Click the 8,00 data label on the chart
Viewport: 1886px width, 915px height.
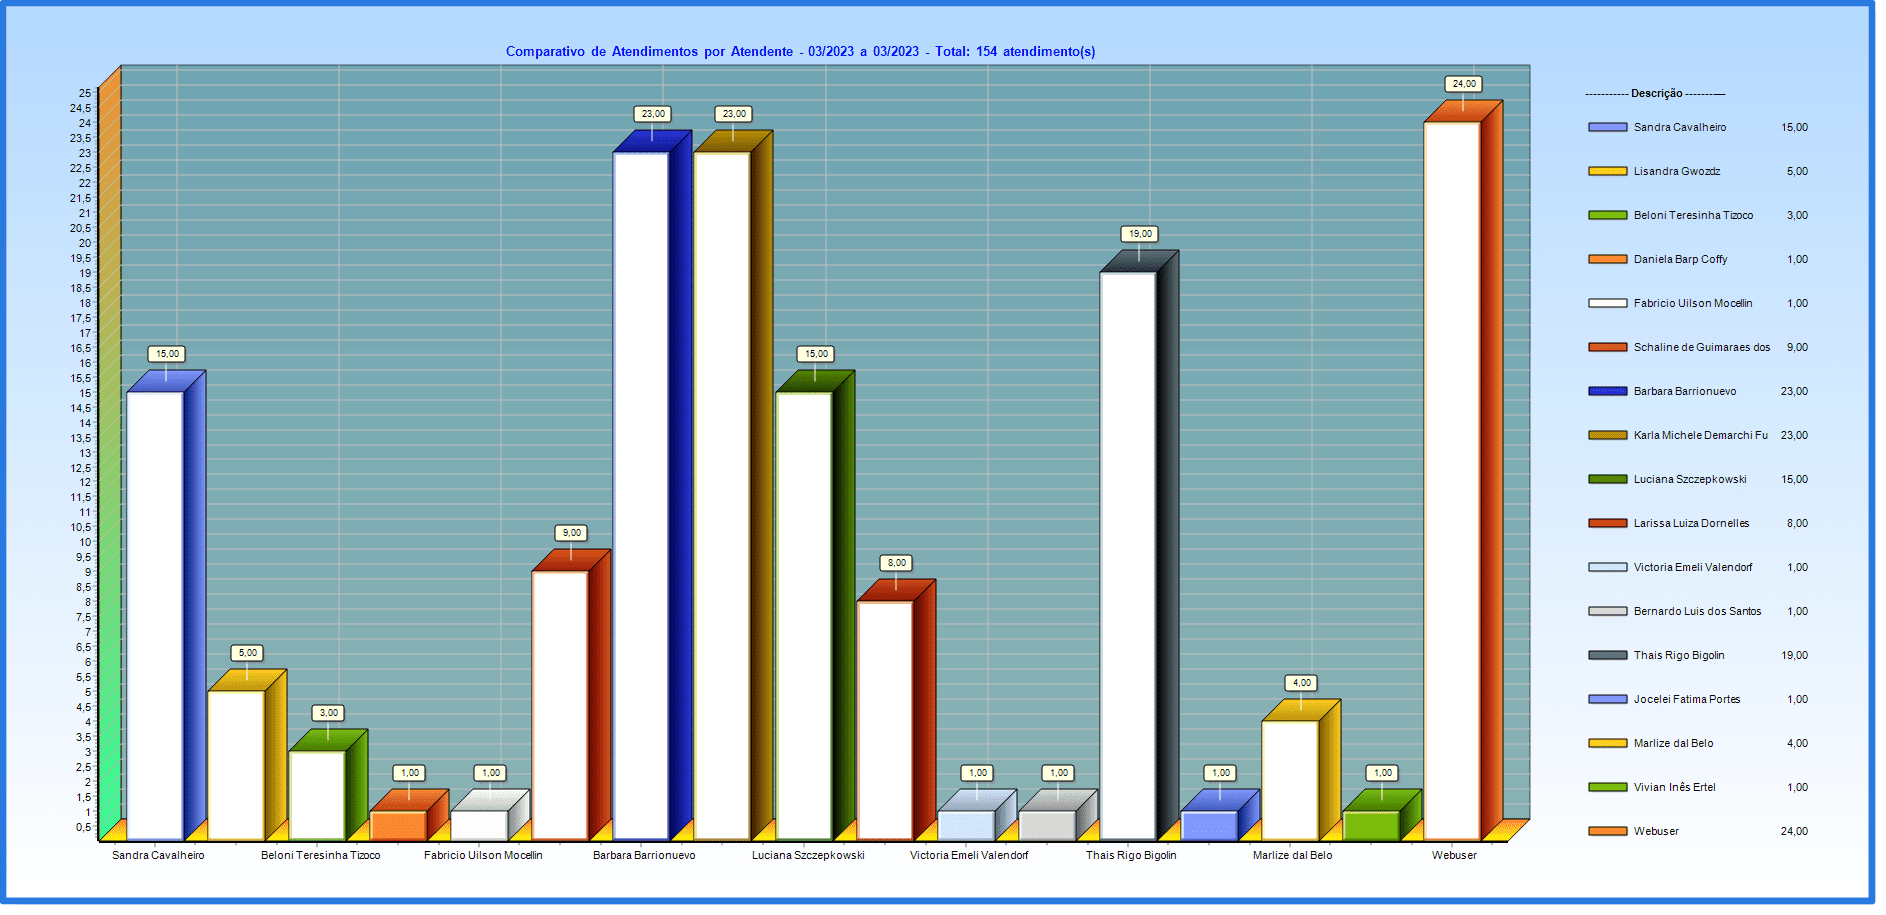[x=896, y=564]
